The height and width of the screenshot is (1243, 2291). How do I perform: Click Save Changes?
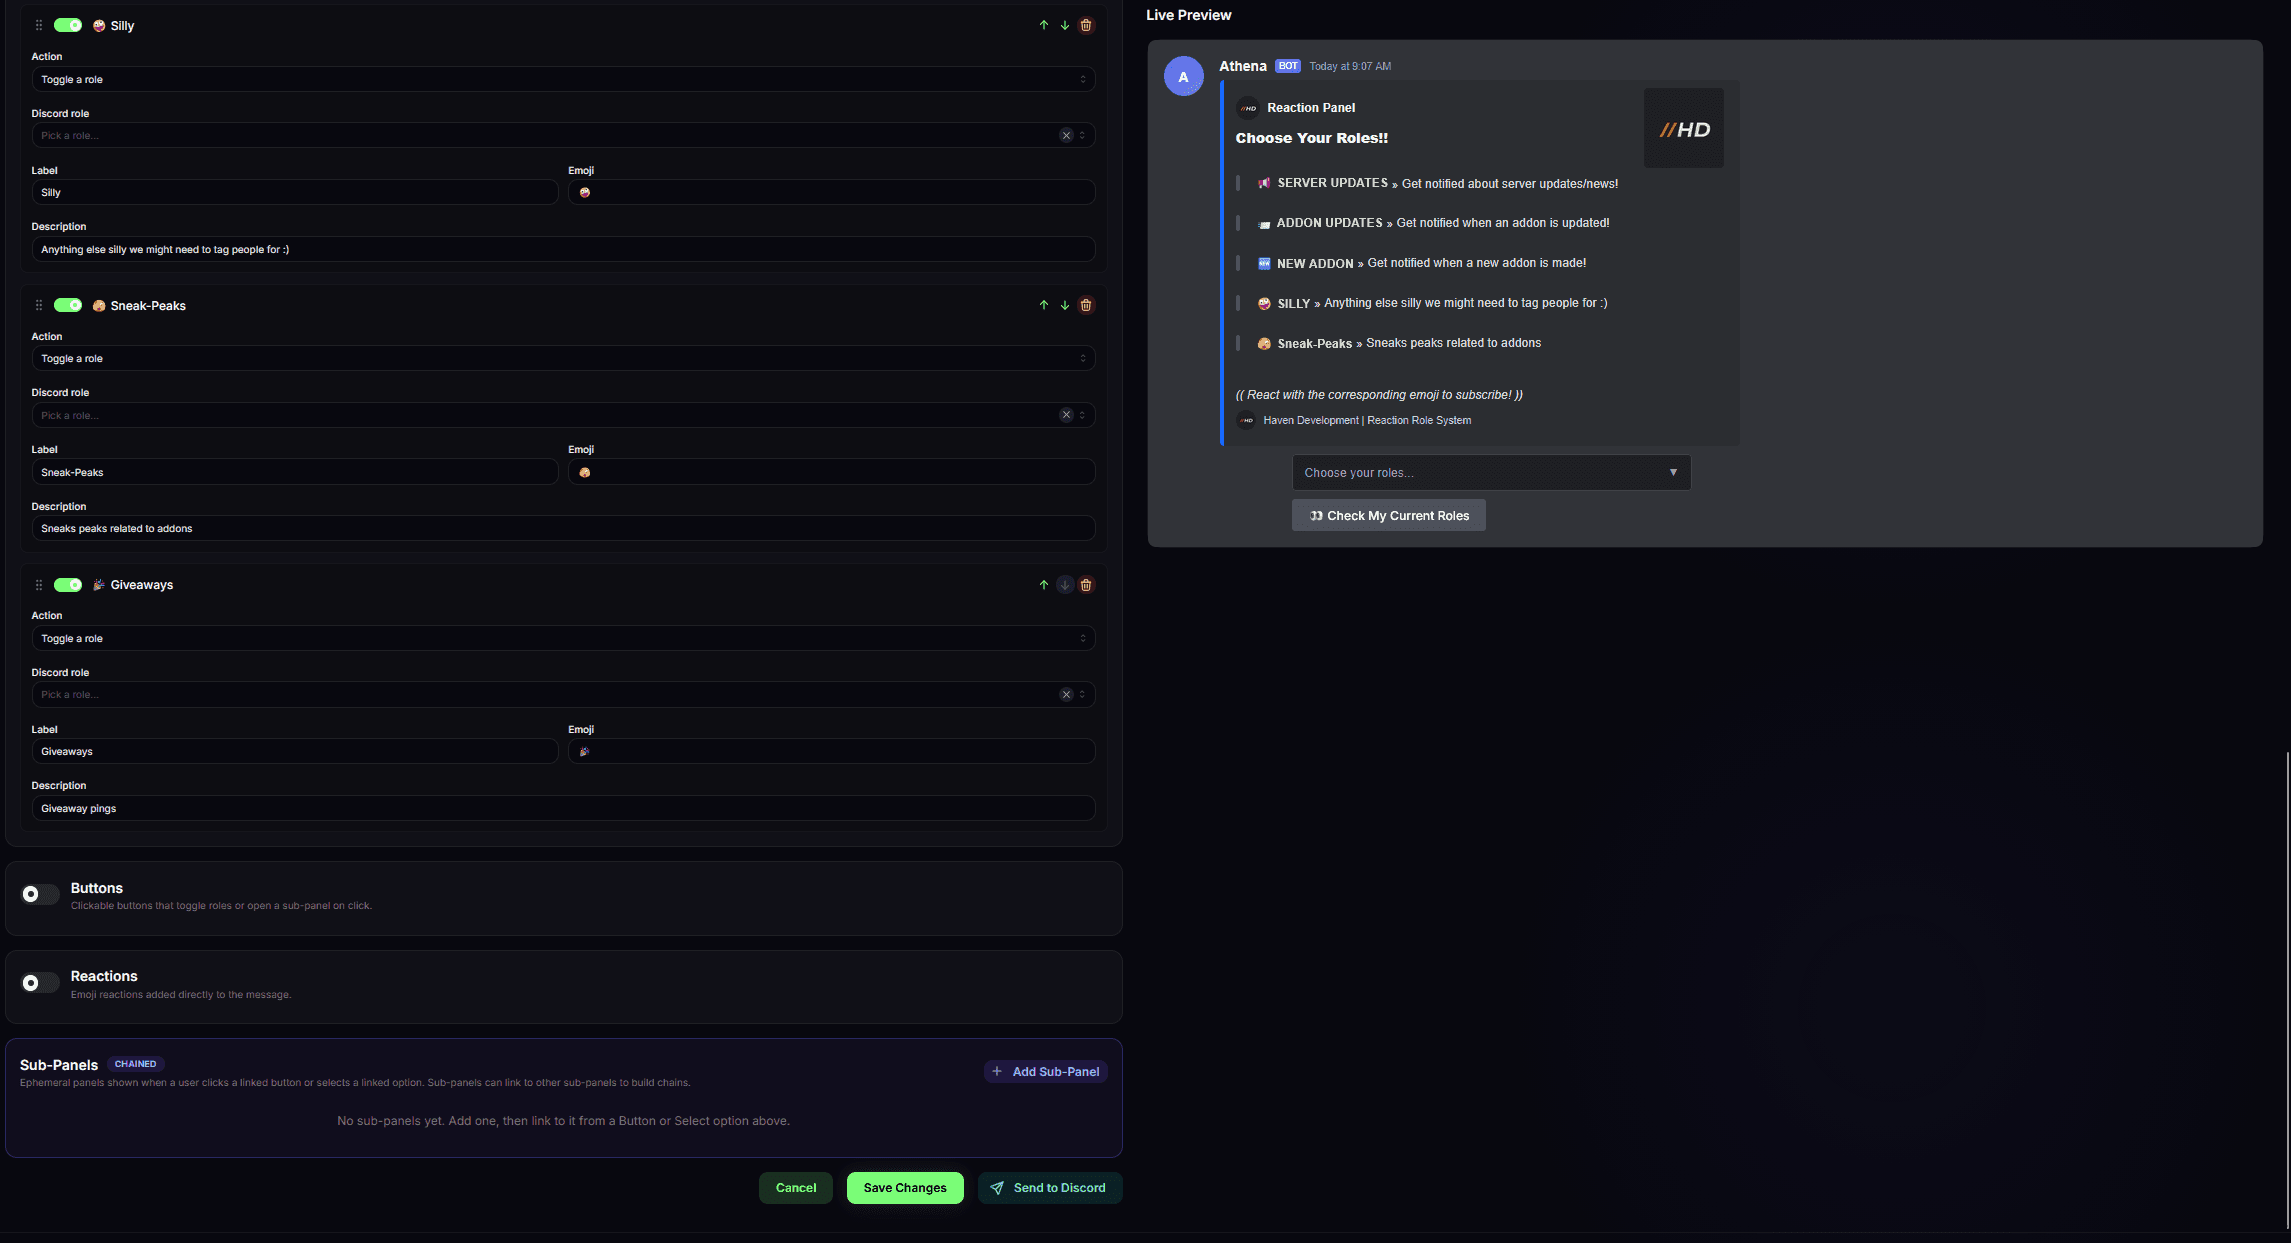tap(905, 1188)
